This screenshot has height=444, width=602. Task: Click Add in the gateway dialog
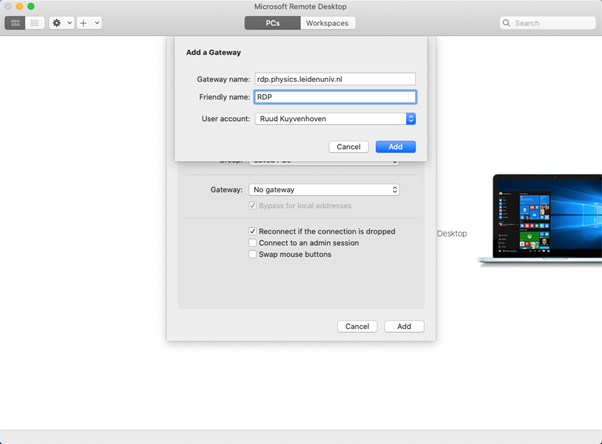395,147
